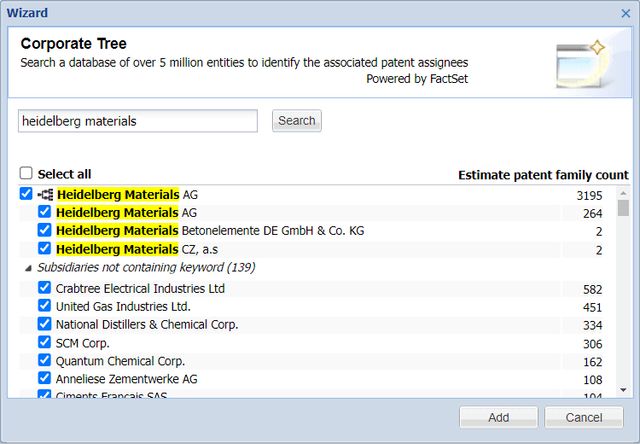Close the Wizard dialog

point(625,13)
